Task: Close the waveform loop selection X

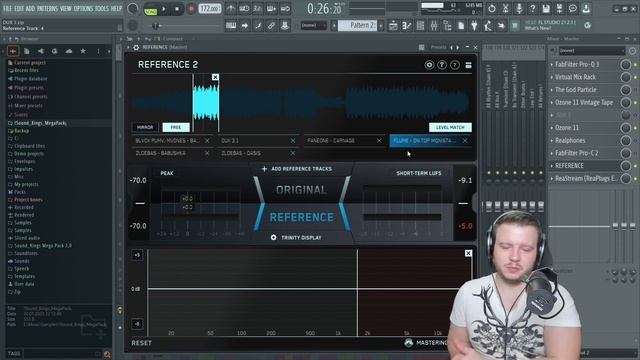Action: pos(215,77)
